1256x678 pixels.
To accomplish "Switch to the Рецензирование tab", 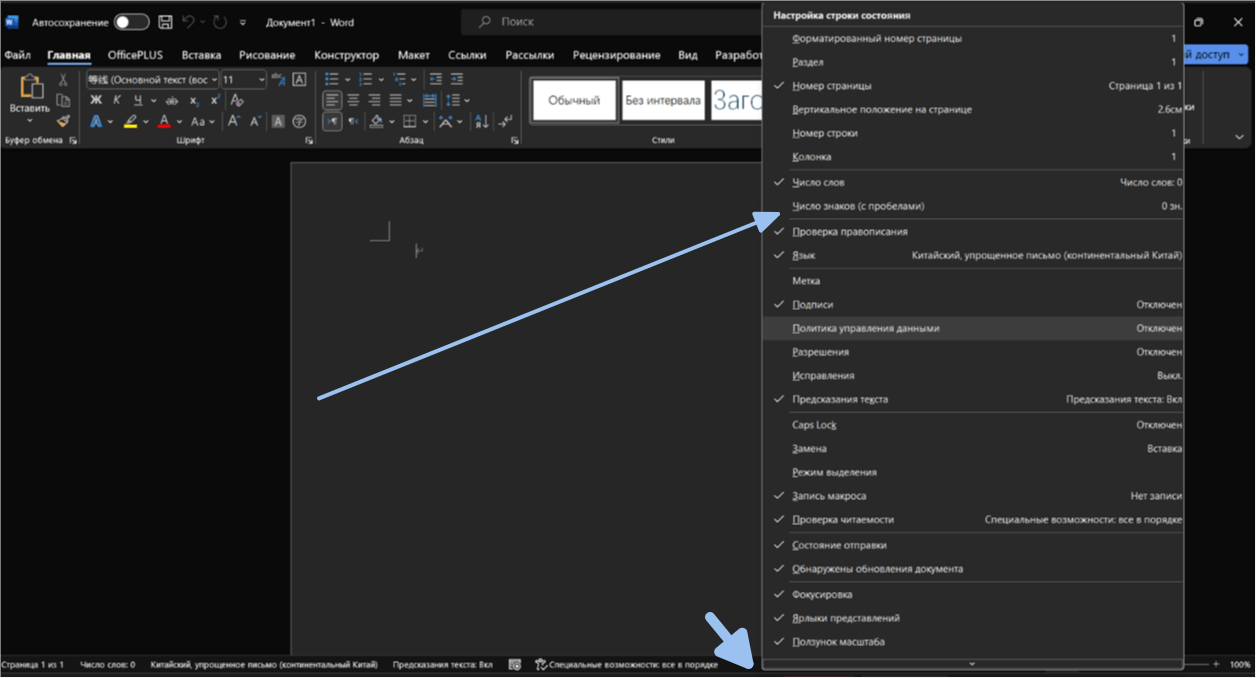I will point(616,55).
